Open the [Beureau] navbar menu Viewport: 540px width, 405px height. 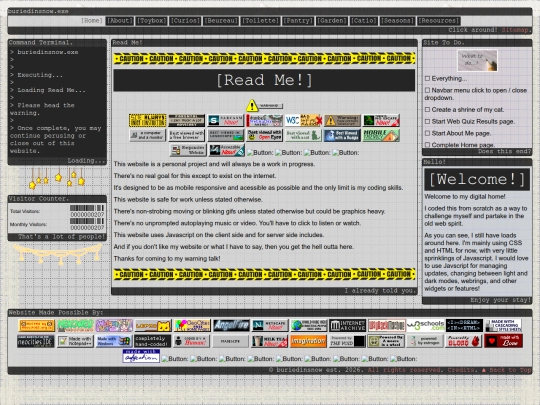pyautogui.click(x=221, y=21)
